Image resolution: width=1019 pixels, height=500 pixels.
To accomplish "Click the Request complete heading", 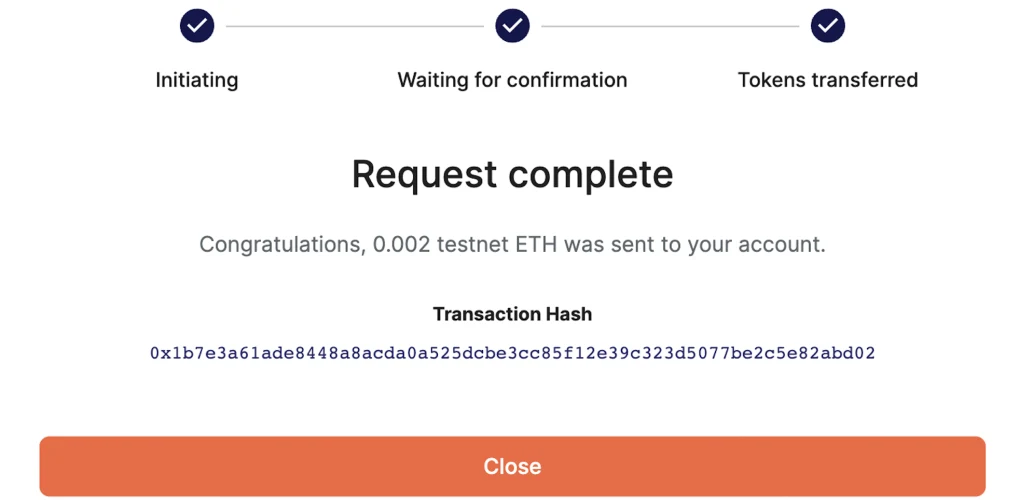I will click(x=512, y=174).
